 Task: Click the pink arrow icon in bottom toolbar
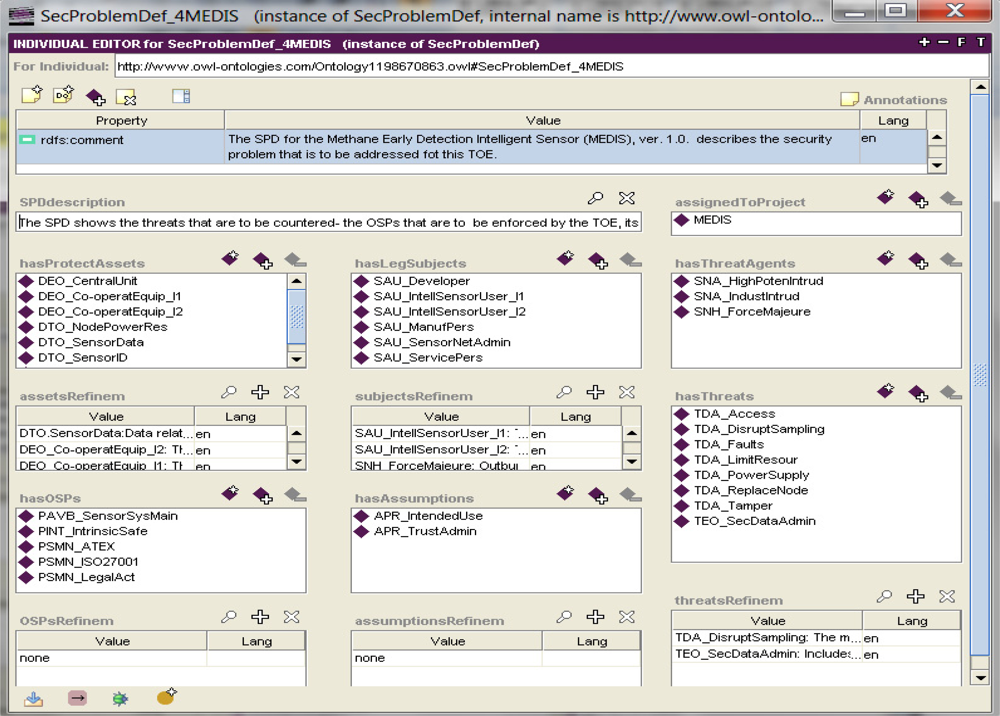tap(77, 698)
